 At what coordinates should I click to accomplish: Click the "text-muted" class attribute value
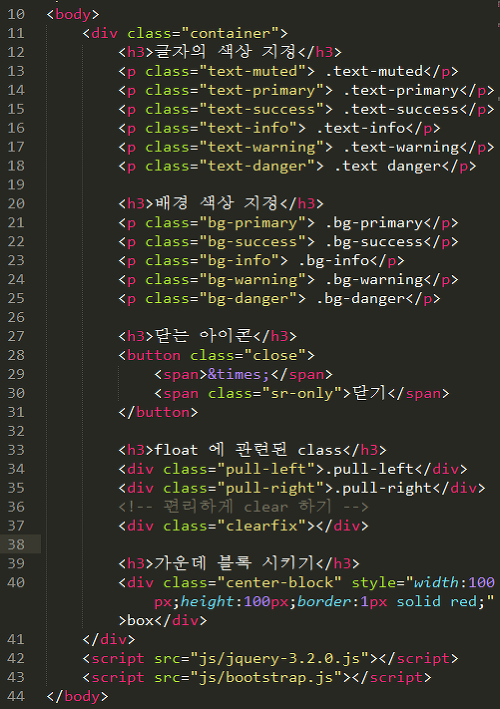point(253,71)
